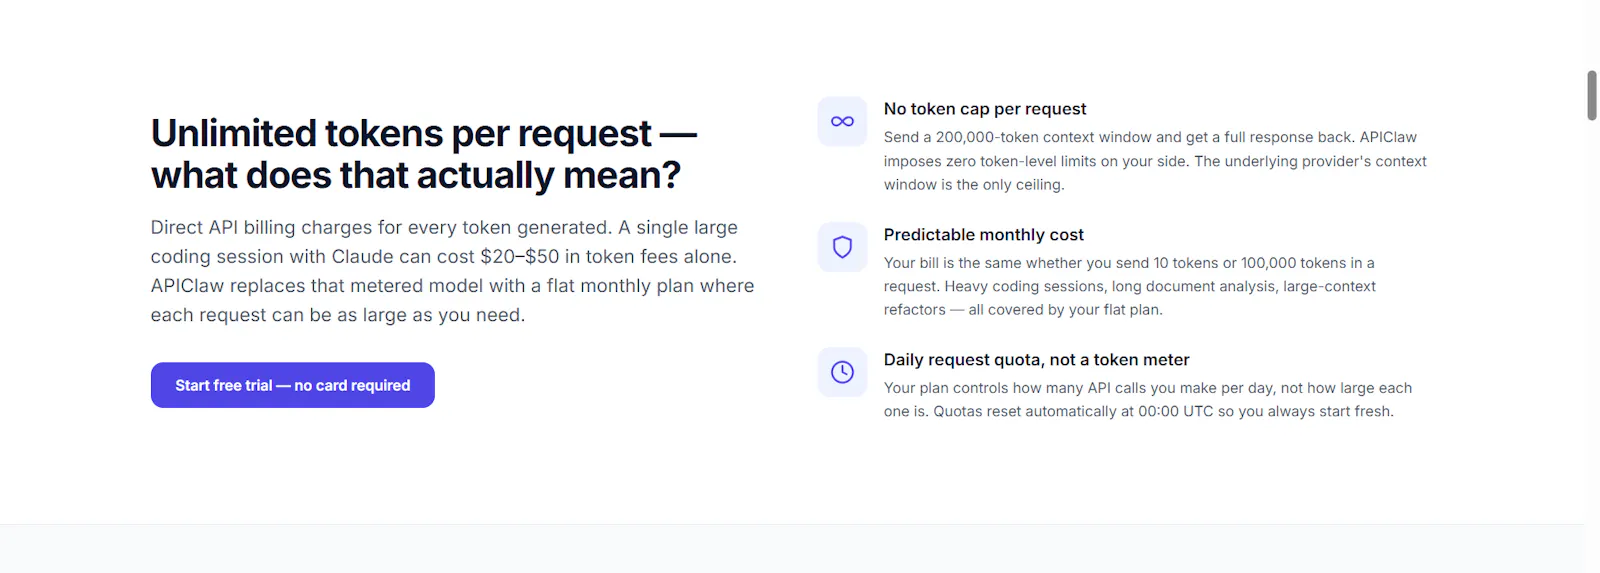This screenshot has width=1600, height=573.
Task: Click the Daily request quota heading
Action: [x=1037, y=360]
